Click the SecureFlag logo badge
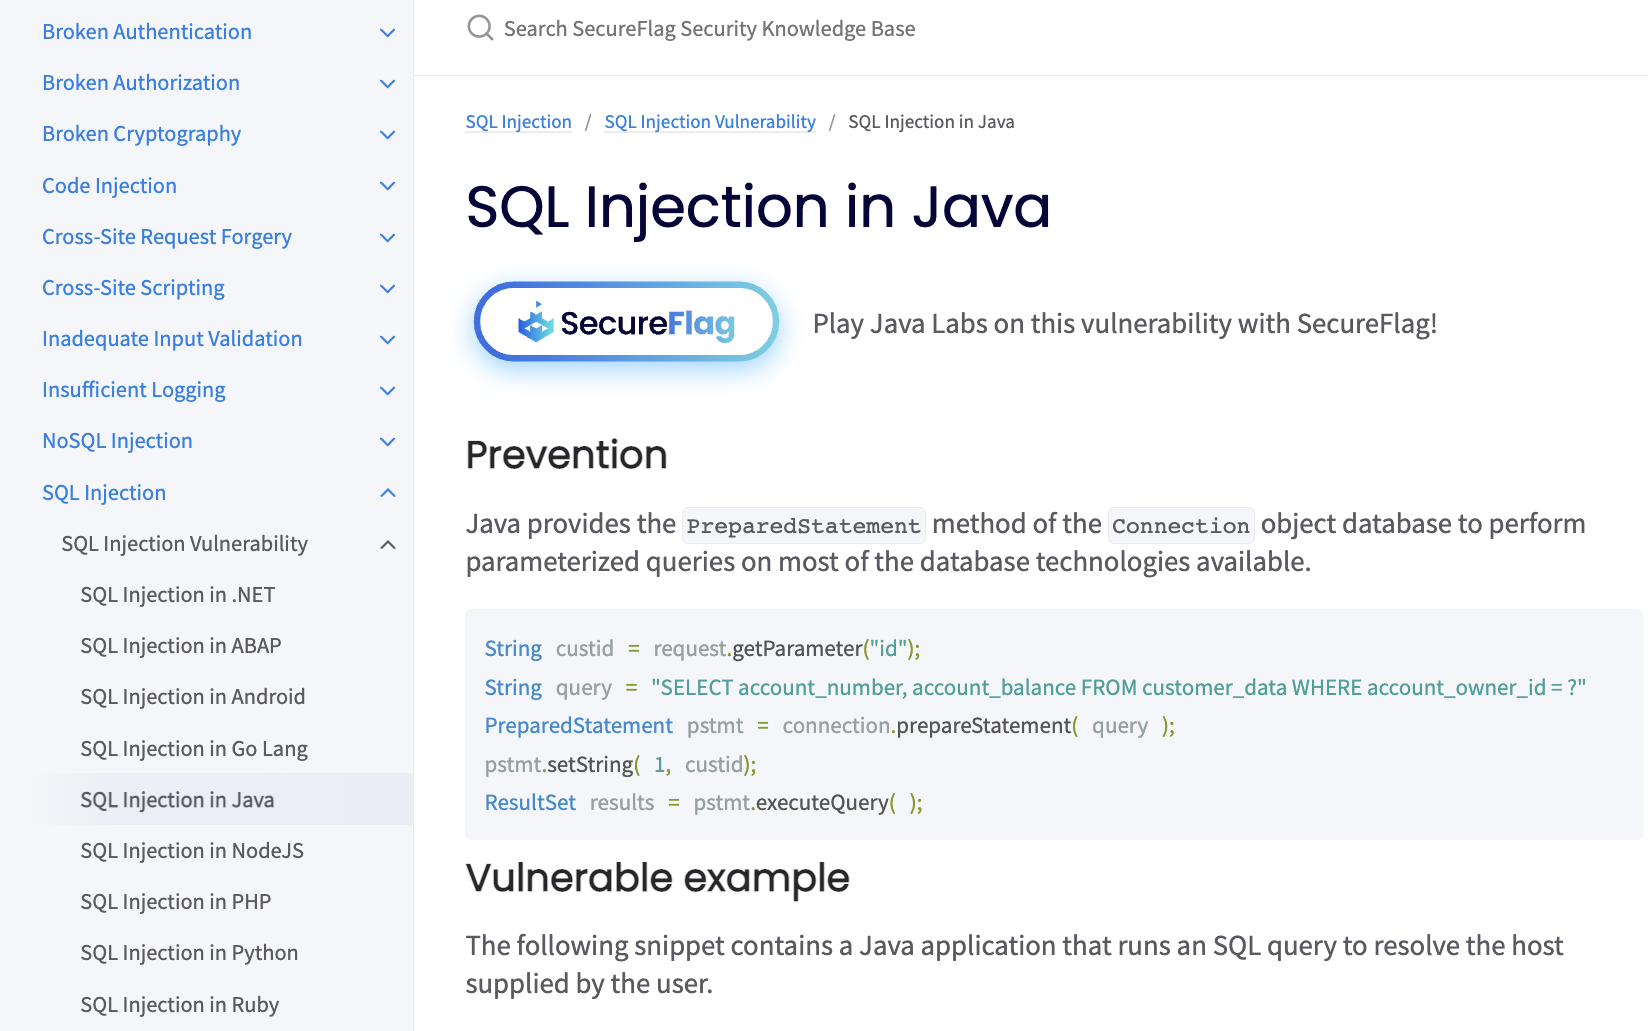The width and height of the screenshot is (1648, 1031). pos(625,322)
